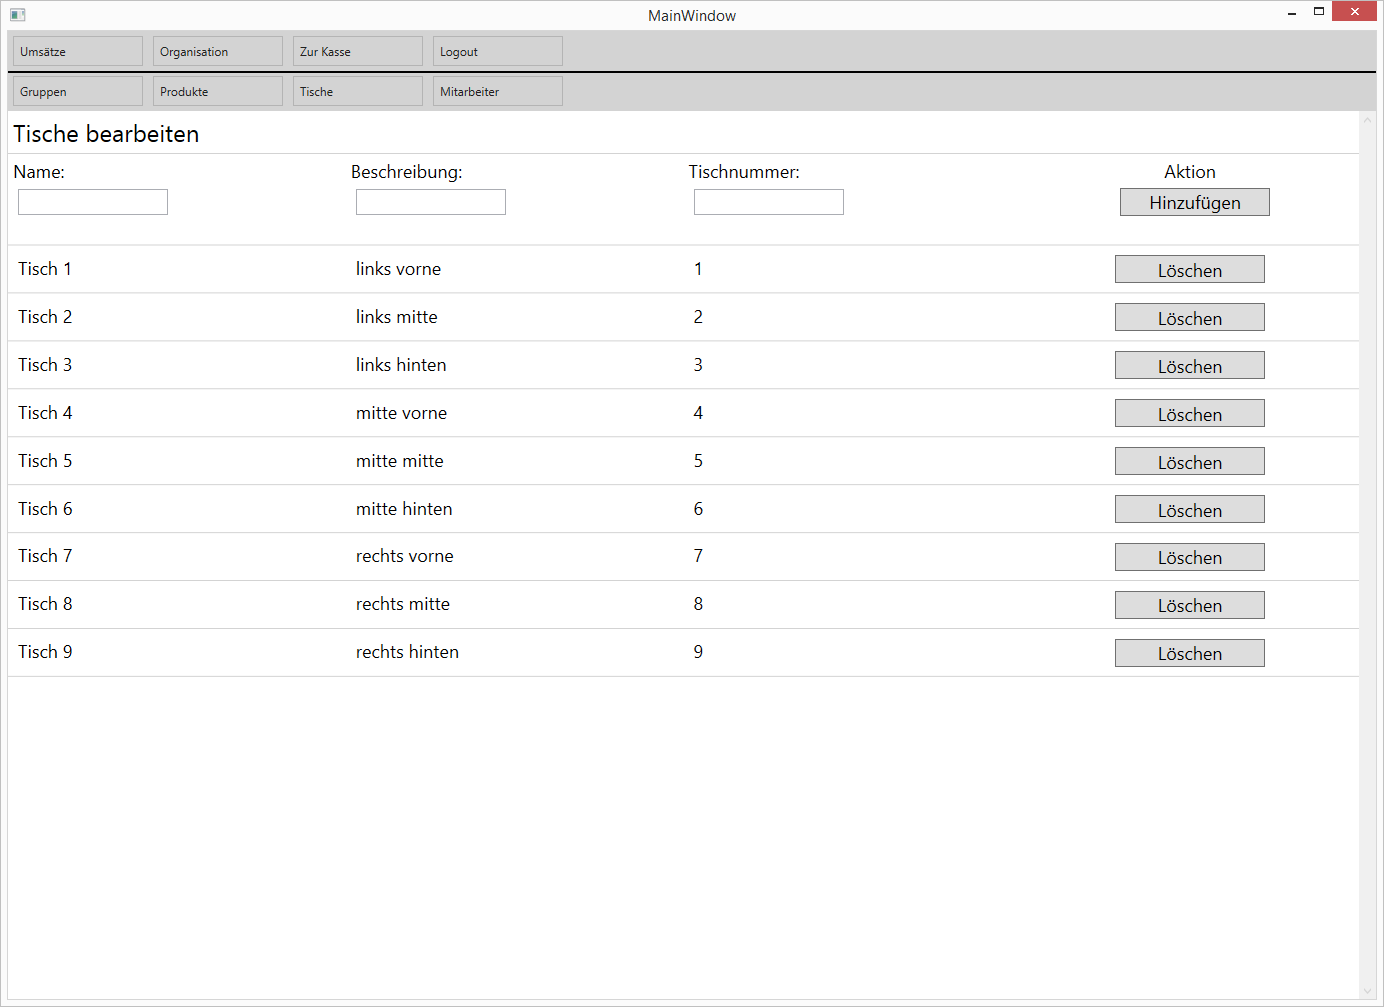The width and height of the screenshot is (1384, 1007).
Task: Click Löschen for Tisch 5
Action: pyautogui.click(x=1189, y=462)
